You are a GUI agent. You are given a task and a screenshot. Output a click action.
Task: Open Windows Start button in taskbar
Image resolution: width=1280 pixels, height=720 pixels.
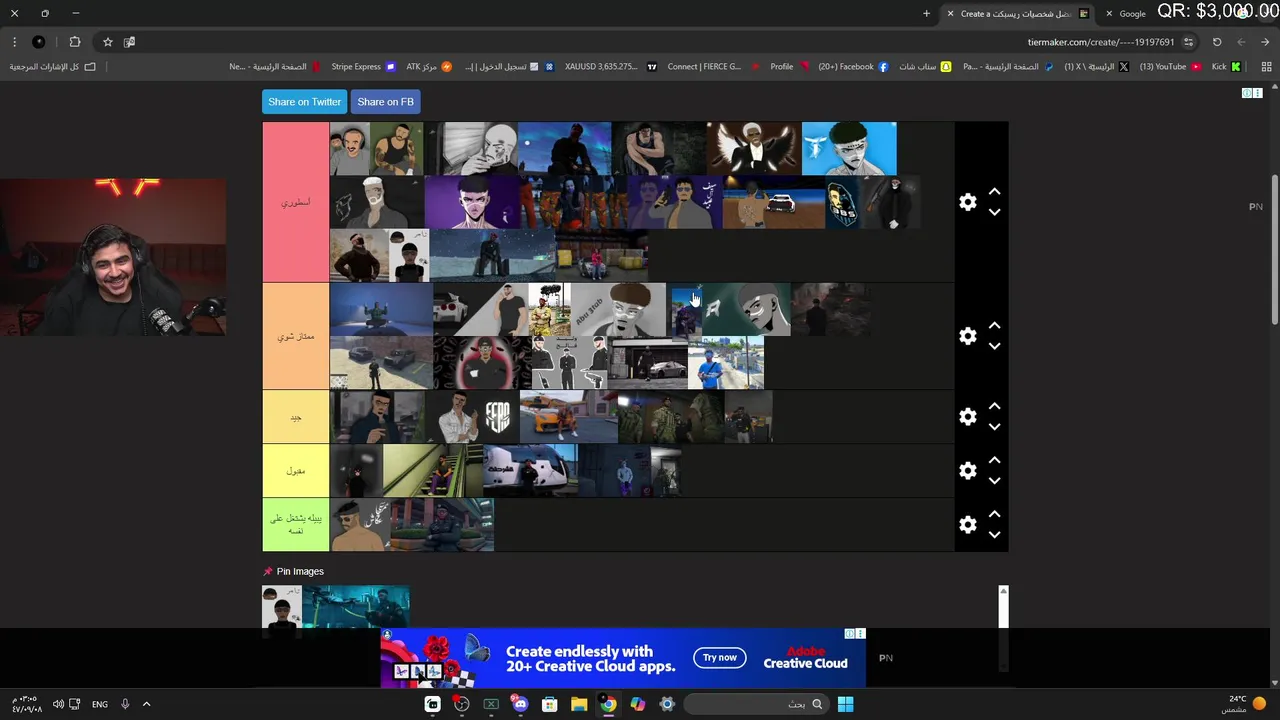[845, 704]
